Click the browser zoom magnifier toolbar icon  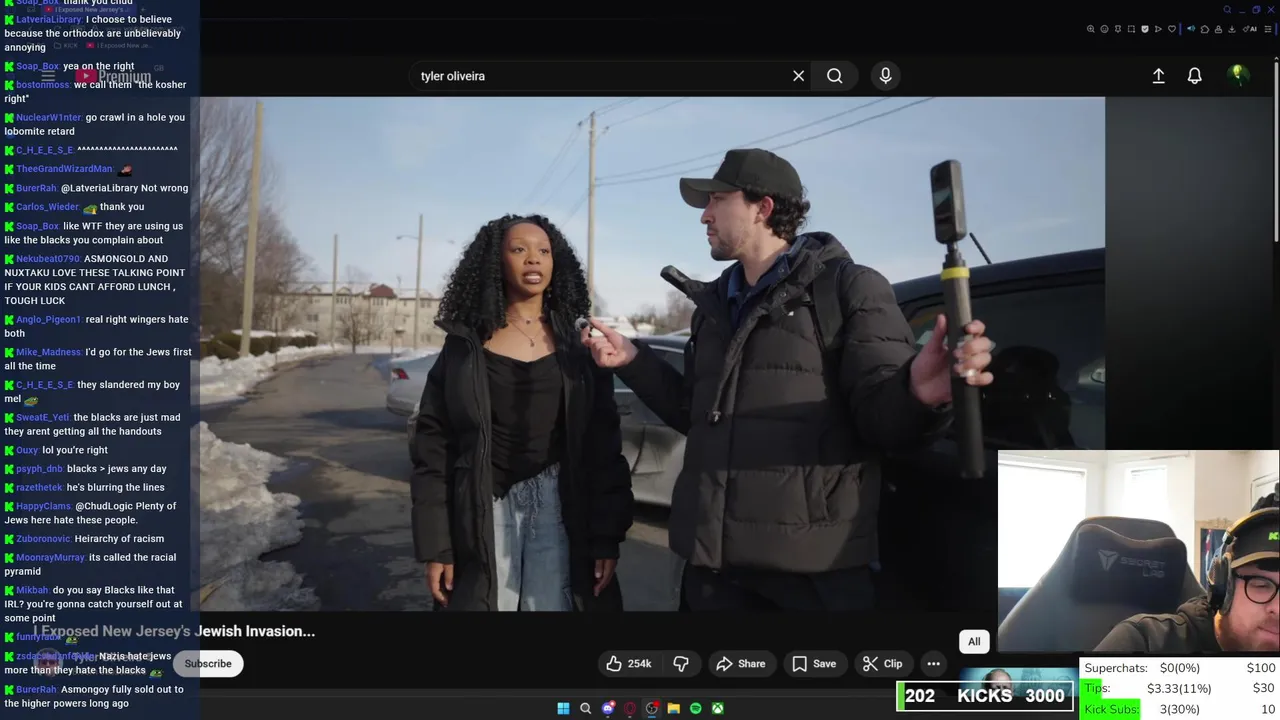[x=1091, y=29]
